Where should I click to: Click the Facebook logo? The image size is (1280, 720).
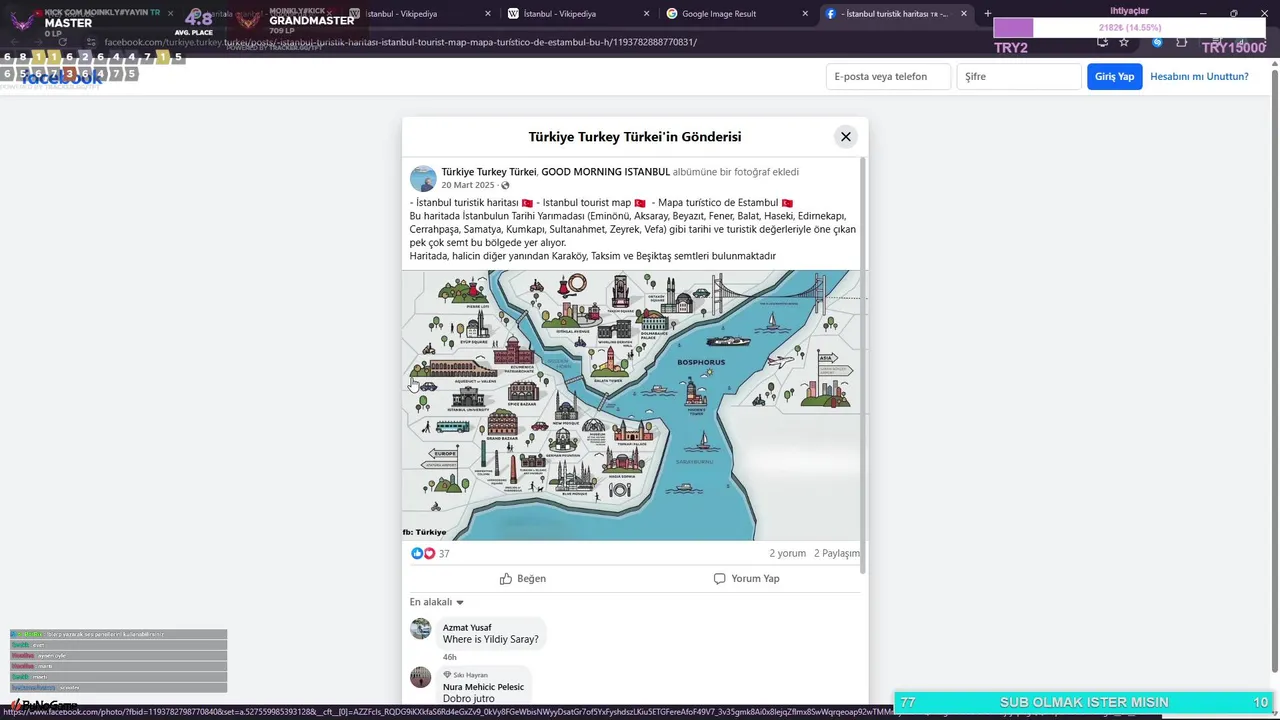[x=62, y=77]
